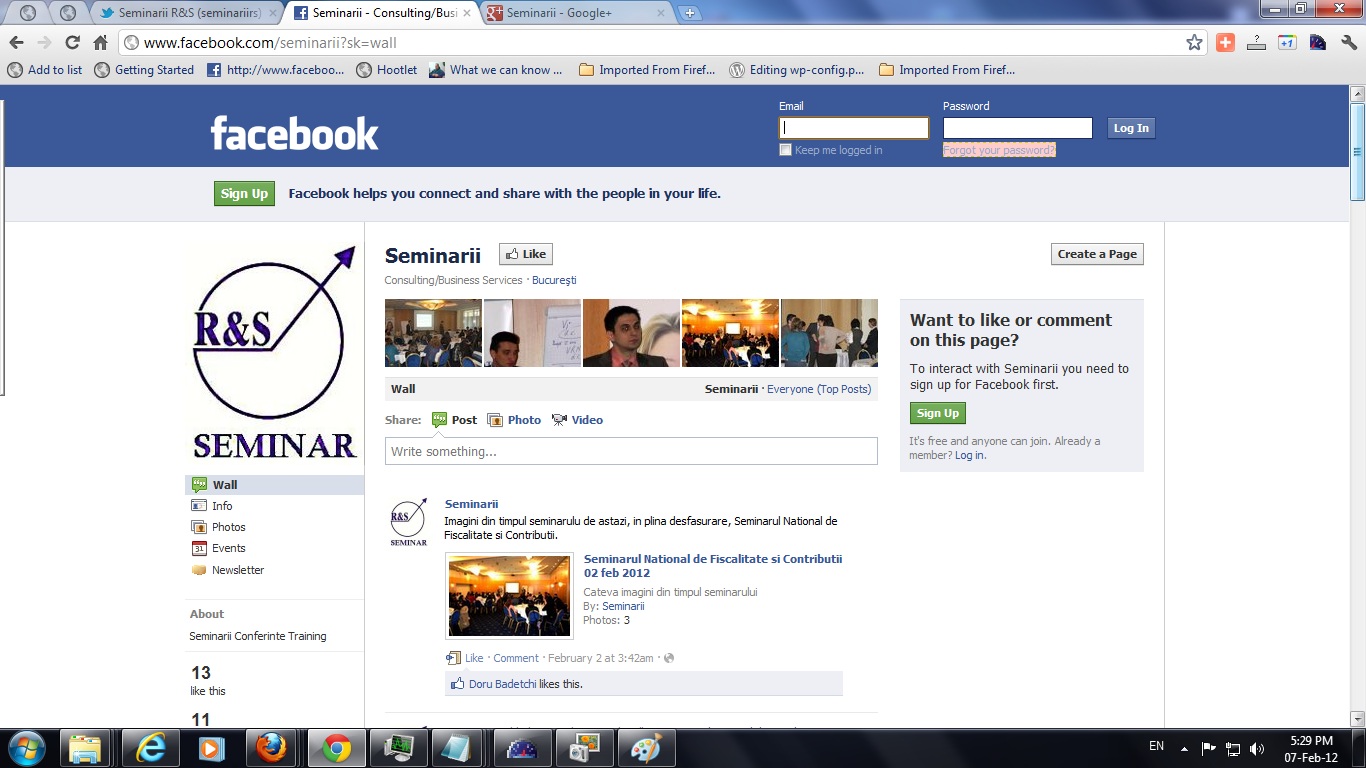Image resolution: width=1366 pixels, height=768 pixels.
Task: Click Forgot your password link
Action: coord(999,150)
